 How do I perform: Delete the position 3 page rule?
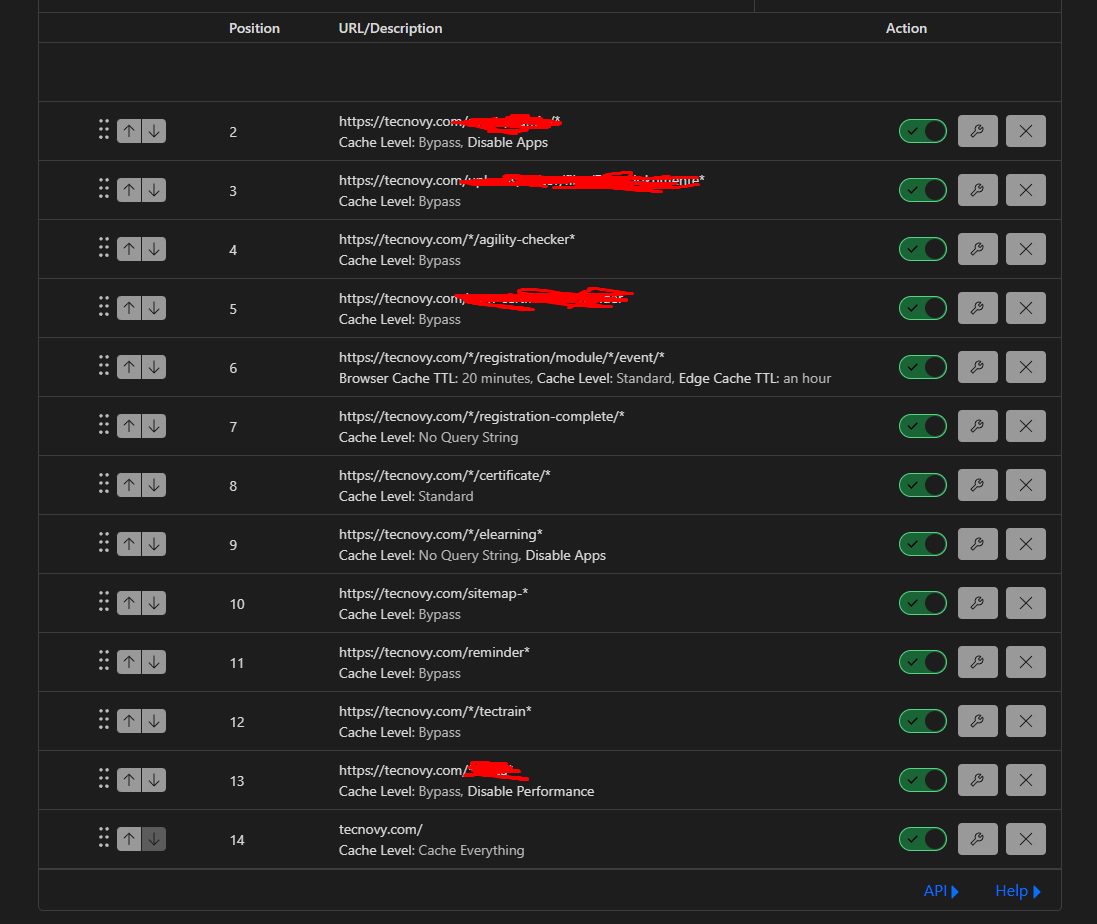click(x=1026, y=190)
